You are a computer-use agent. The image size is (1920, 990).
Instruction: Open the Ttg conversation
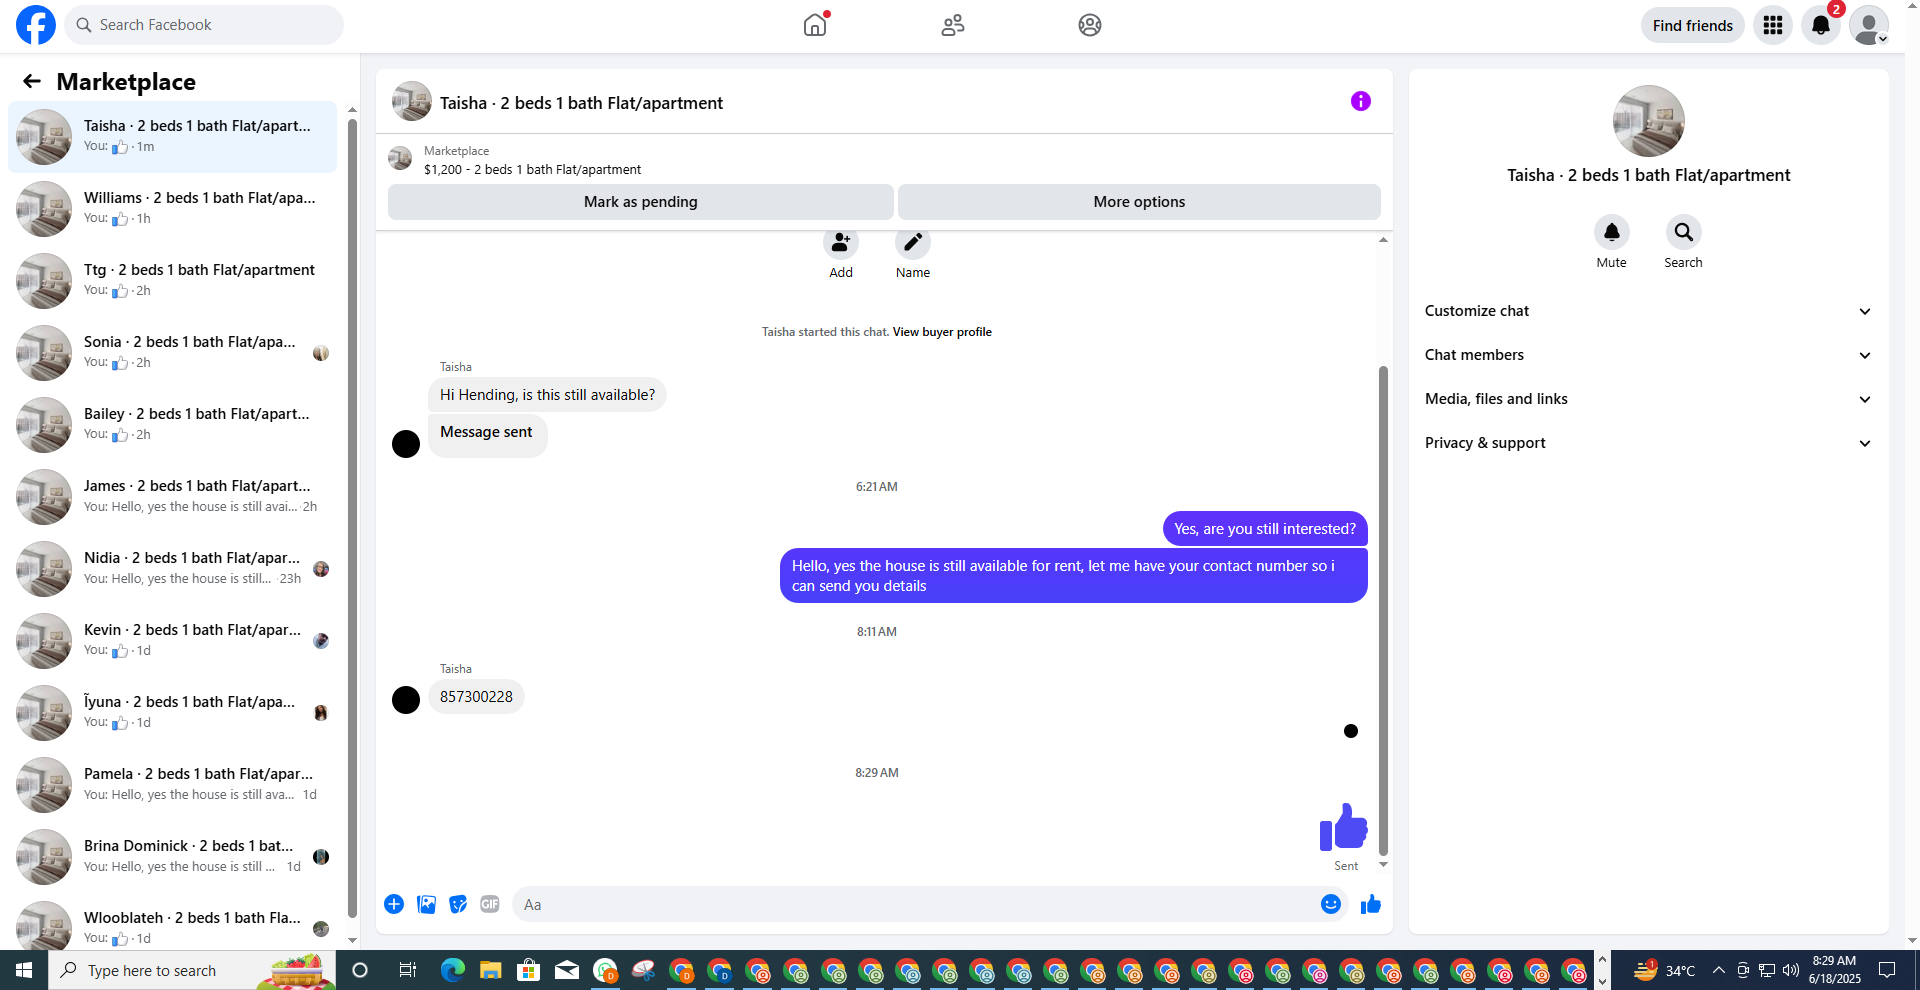[x=172, y=281]
